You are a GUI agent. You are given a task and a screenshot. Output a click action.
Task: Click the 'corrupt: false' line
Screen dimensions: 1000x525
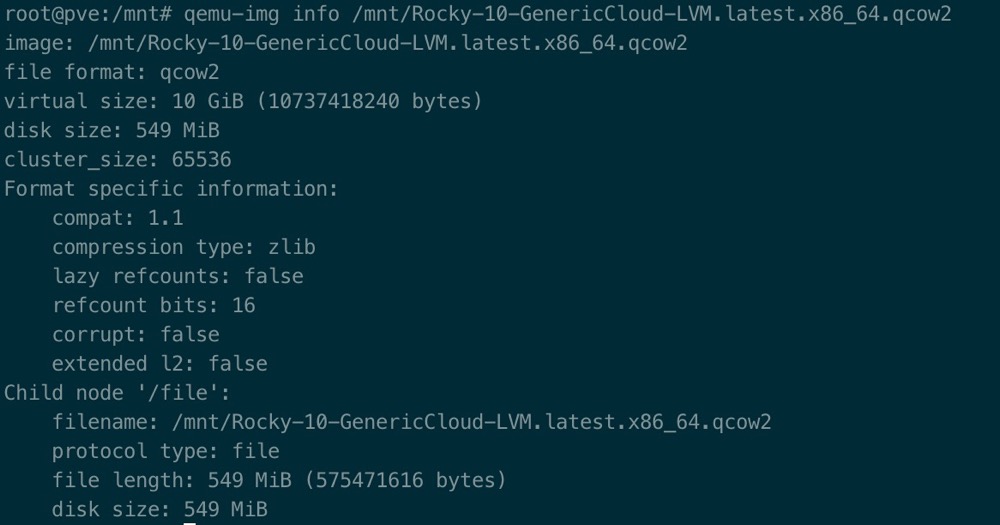[135, 334]
